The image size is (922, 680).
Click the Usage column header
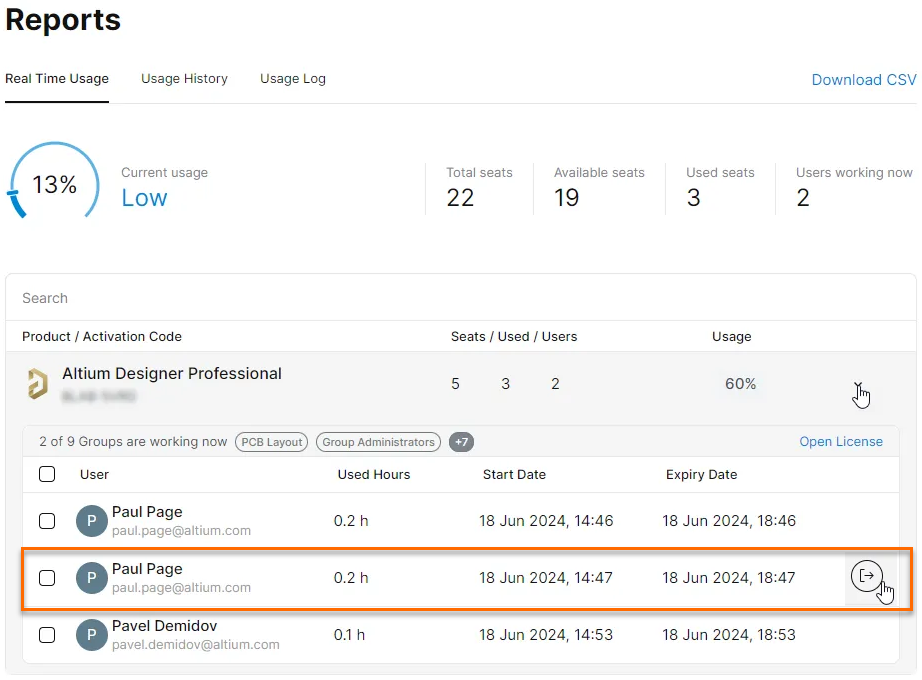[x=731, y=336]
